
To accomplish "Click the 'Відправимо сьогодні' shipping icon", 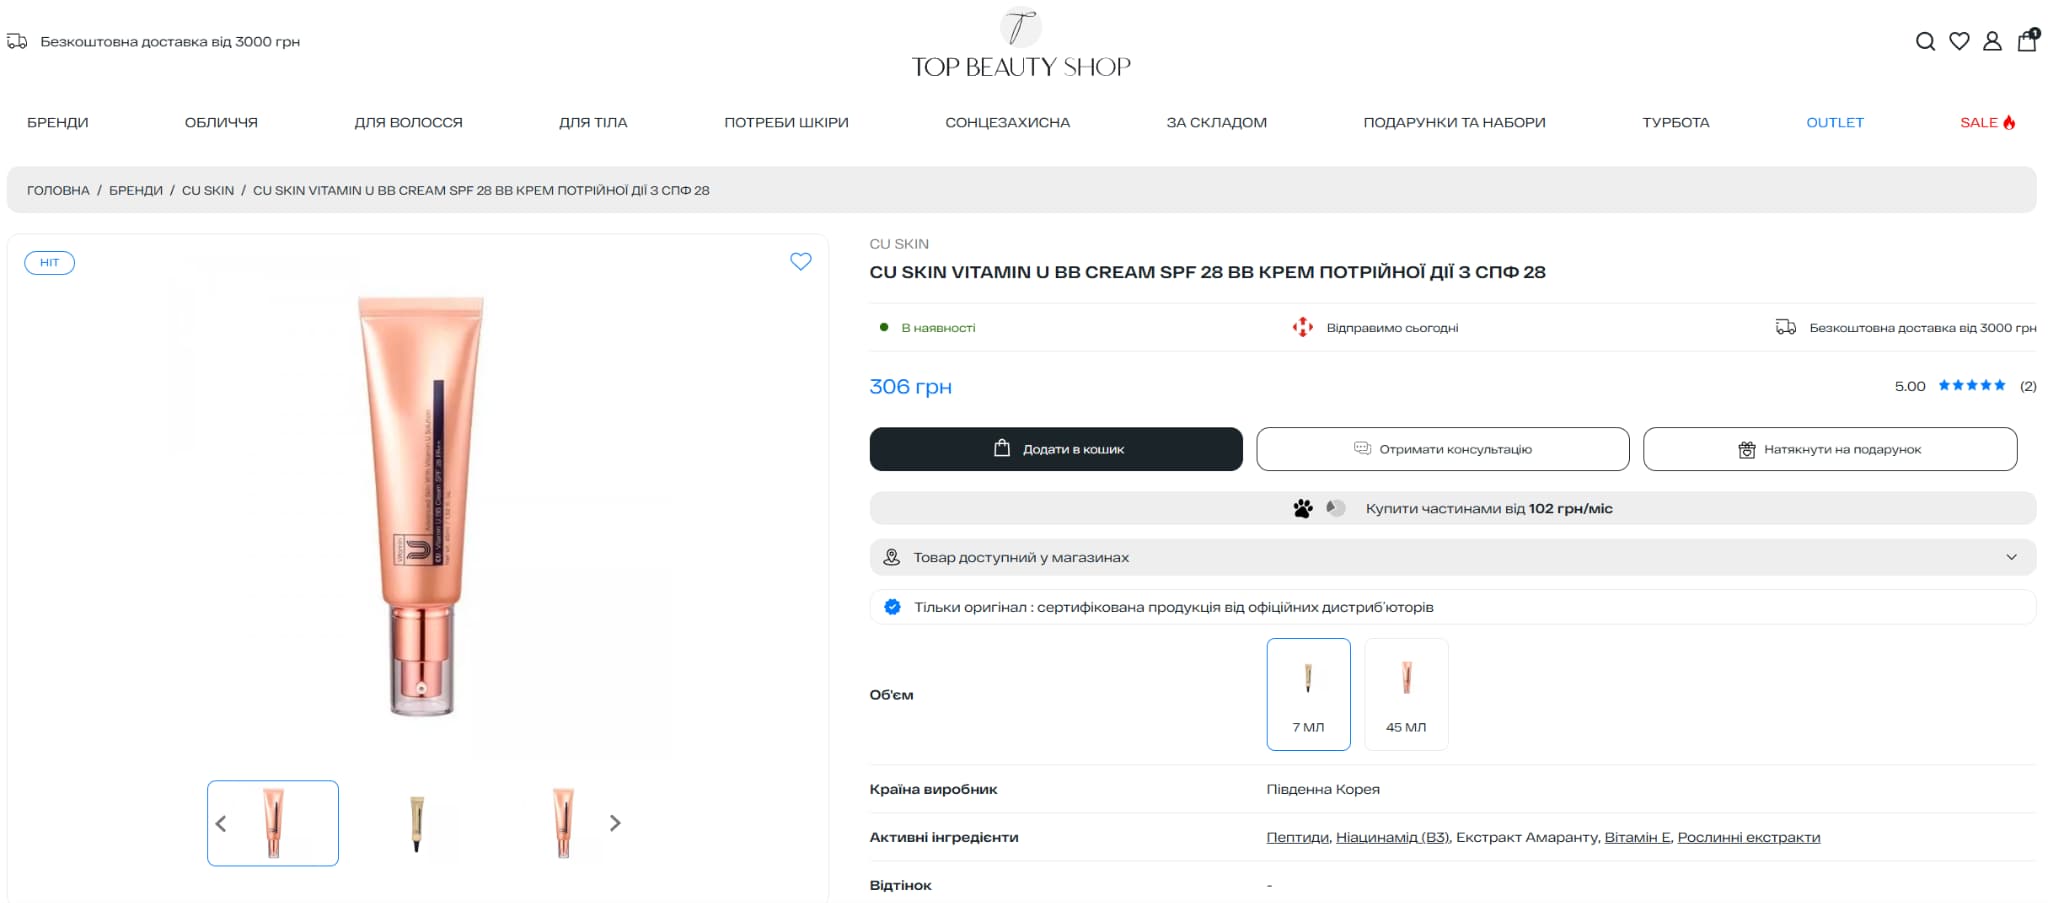I will 1302,327.
